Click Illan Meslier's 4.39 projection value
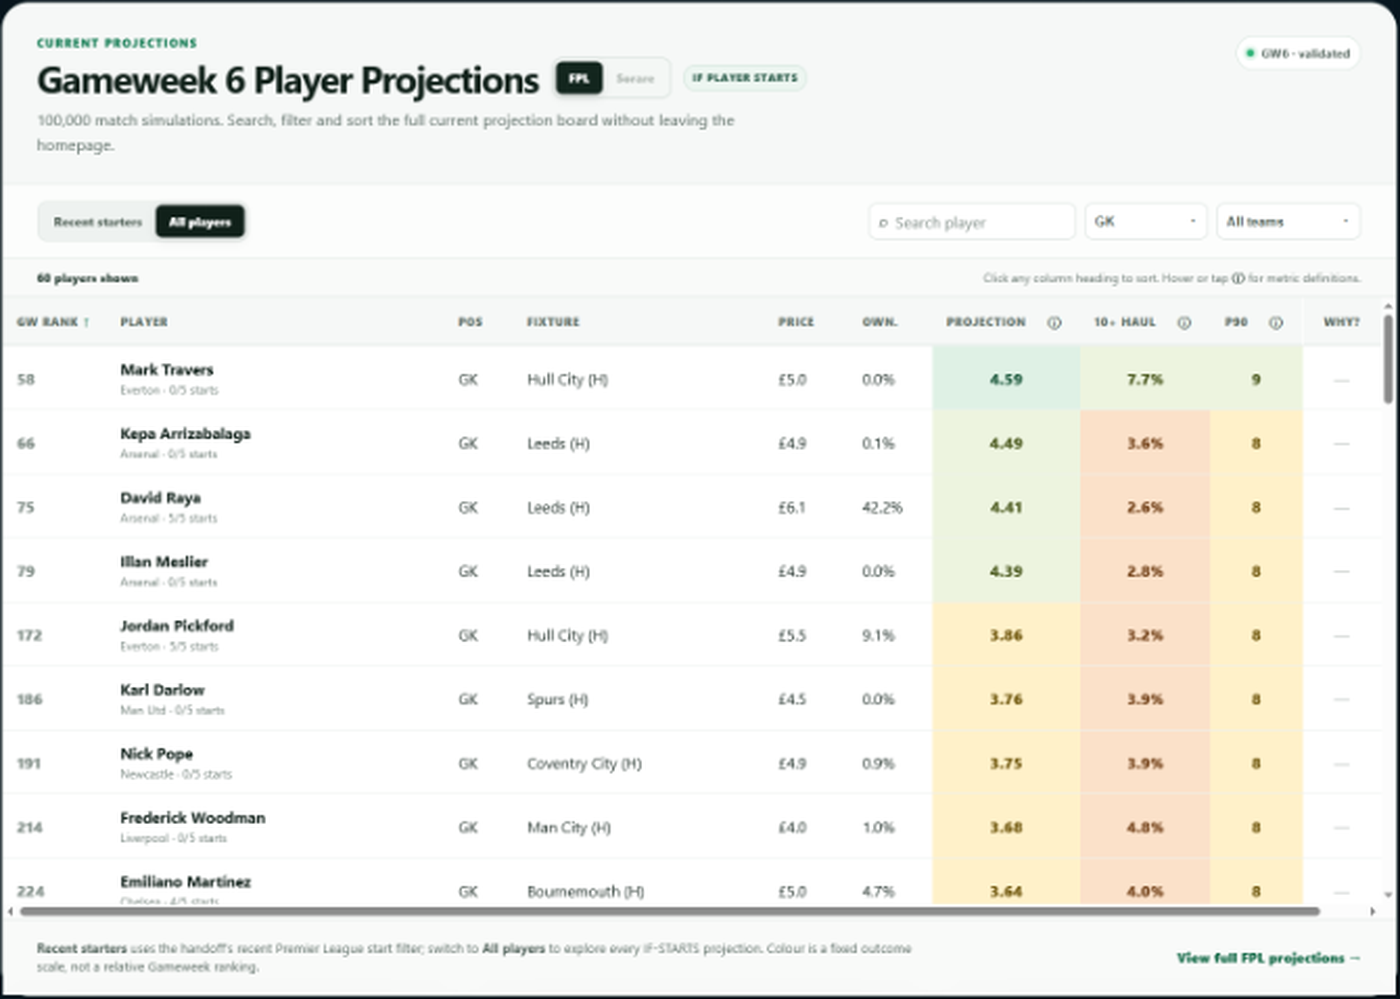 point(1006,571)
